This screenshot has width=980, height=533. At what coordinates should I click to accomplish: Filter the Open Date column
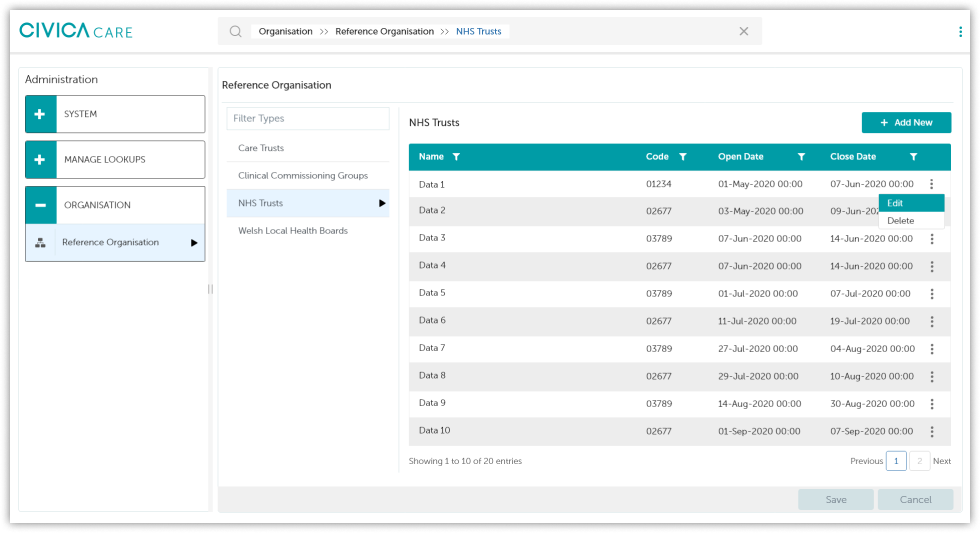click(x=801, y=157)
